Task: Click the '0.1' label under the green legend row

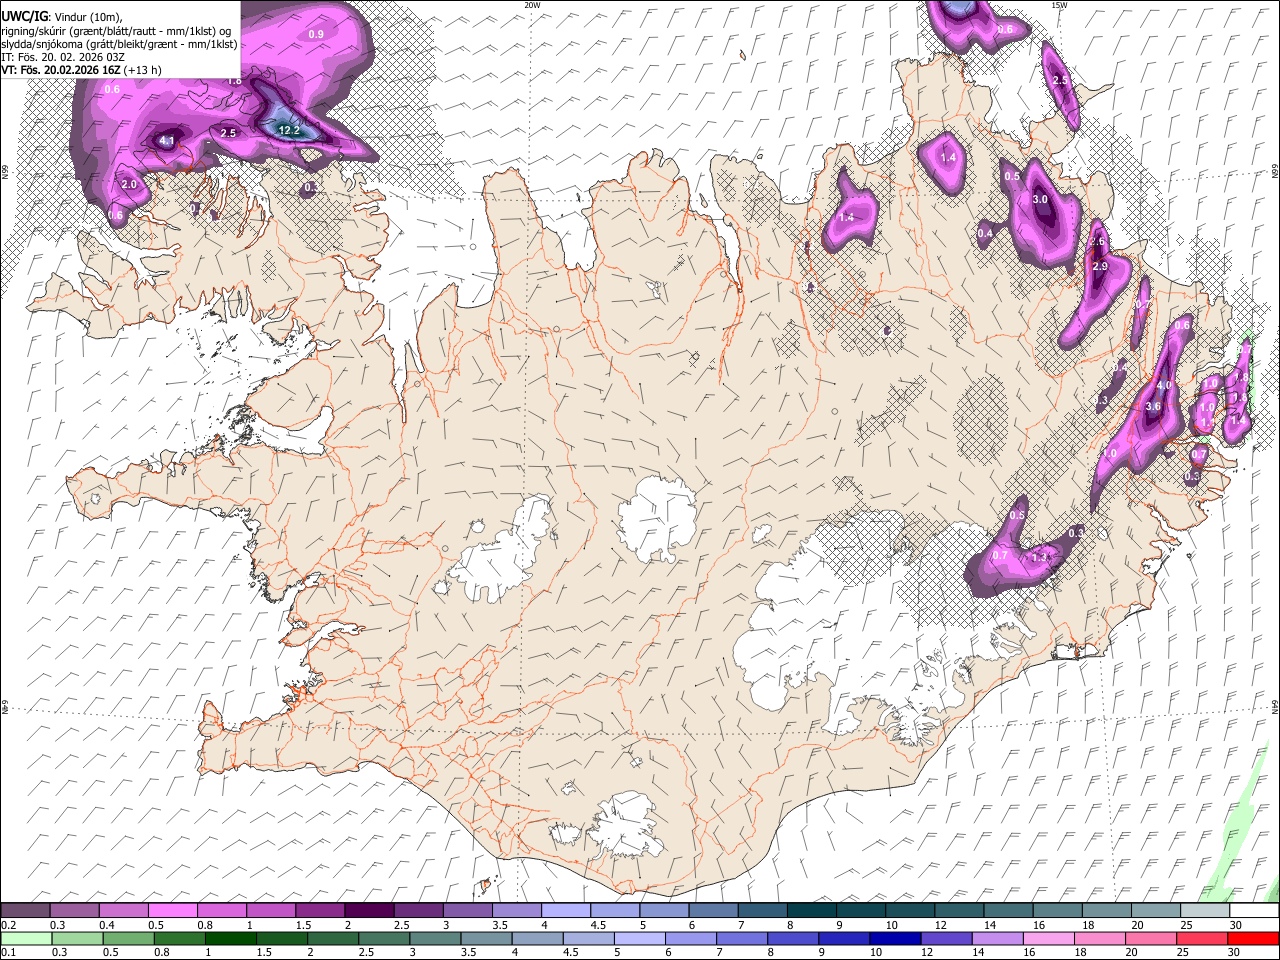Action: (7, 953)
